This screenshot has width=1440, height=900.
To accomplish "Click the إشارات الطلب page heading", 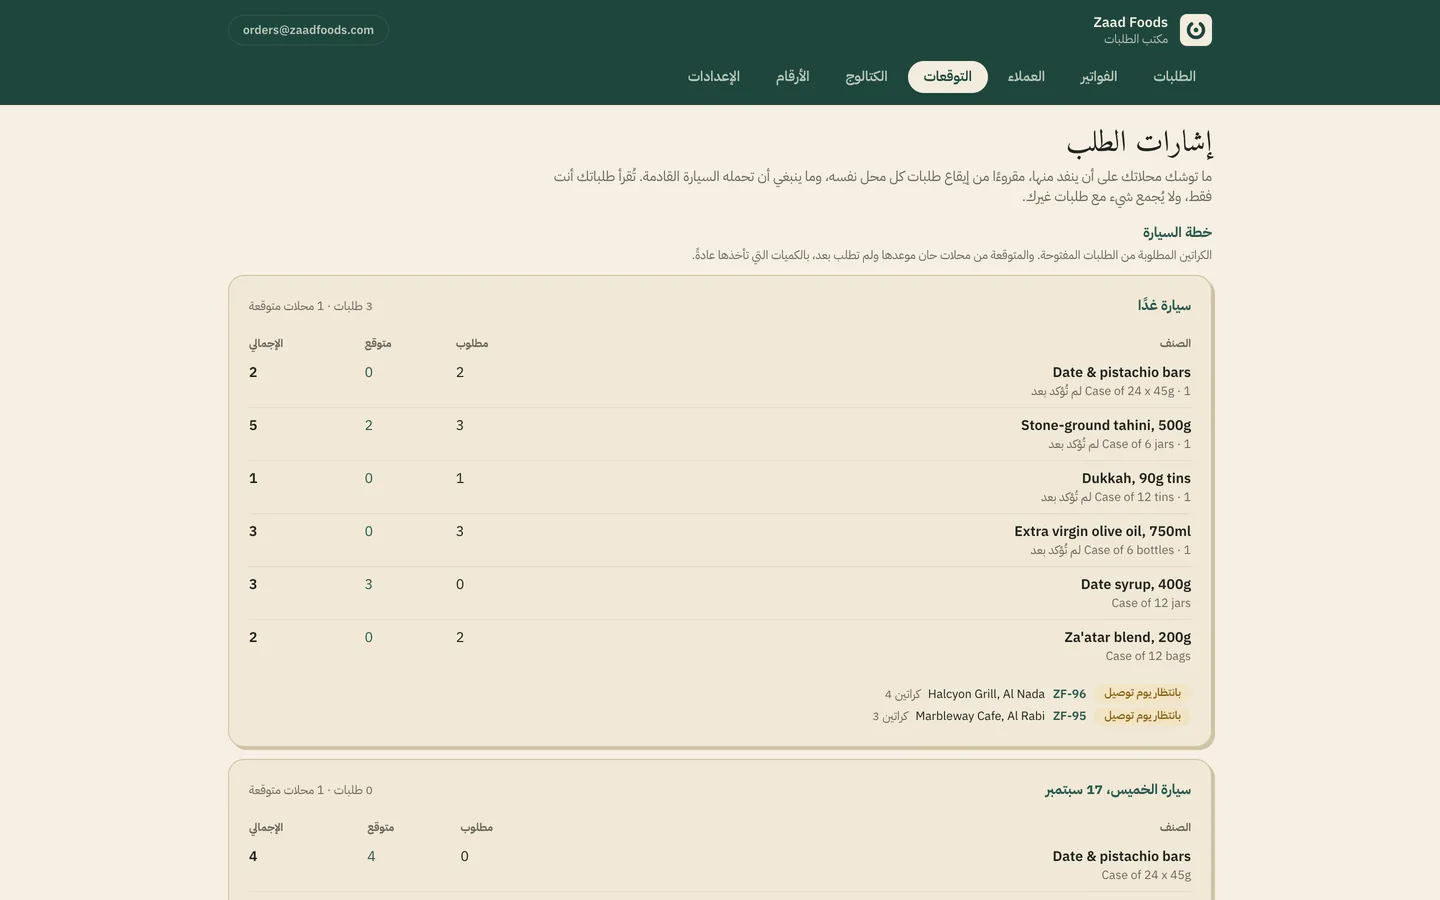I will [x=1139, y=143].
